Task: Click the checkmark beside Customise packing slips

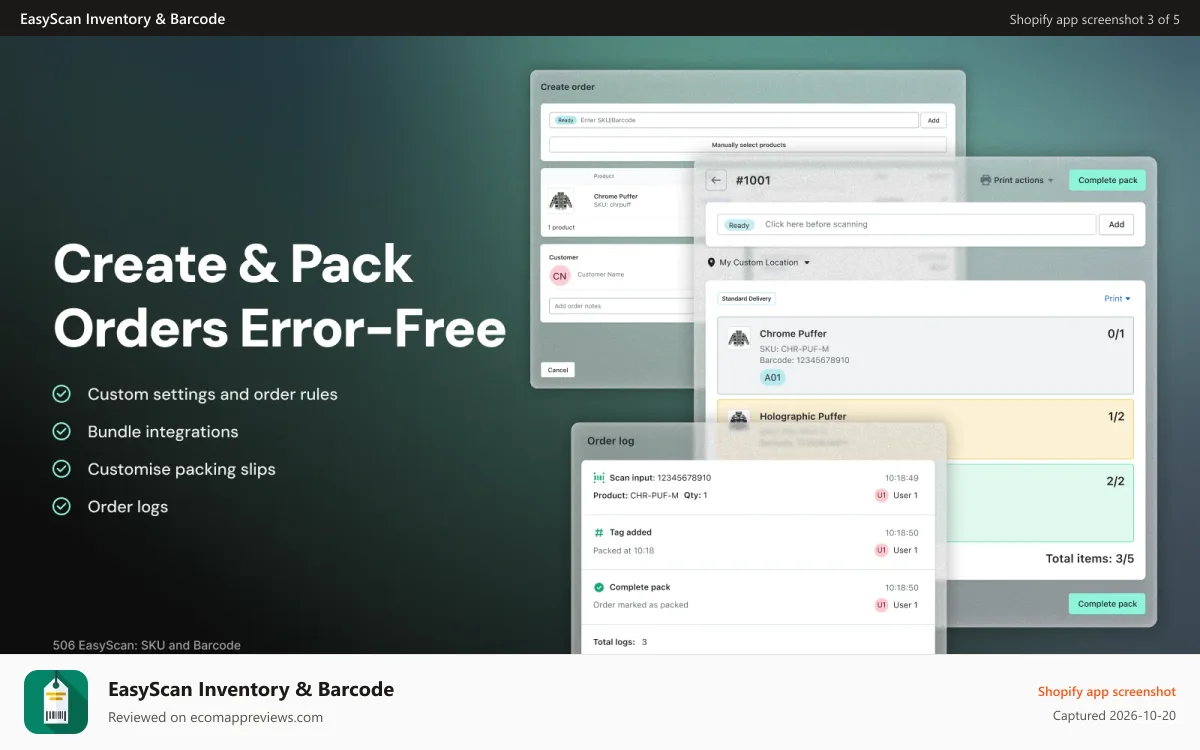Action: tap(62, 469)
